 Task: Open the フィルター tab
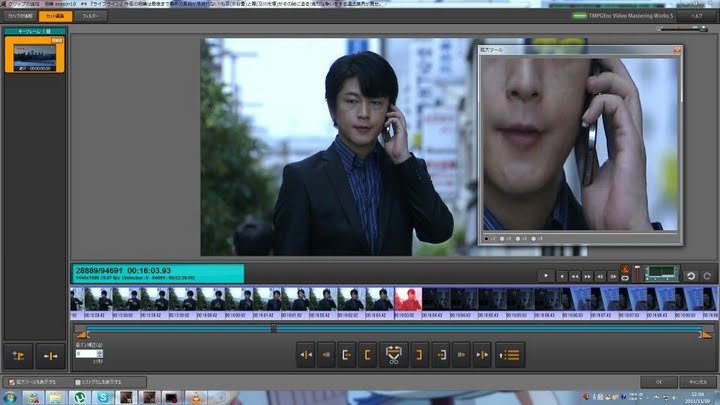[90, 16]
